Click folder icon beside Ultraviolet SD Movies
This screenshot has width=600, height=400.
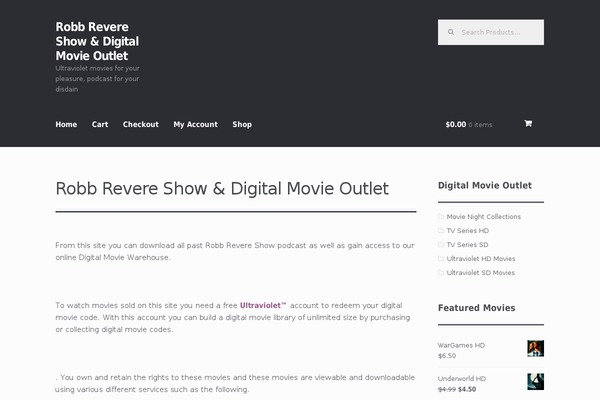tap(441, 273)
